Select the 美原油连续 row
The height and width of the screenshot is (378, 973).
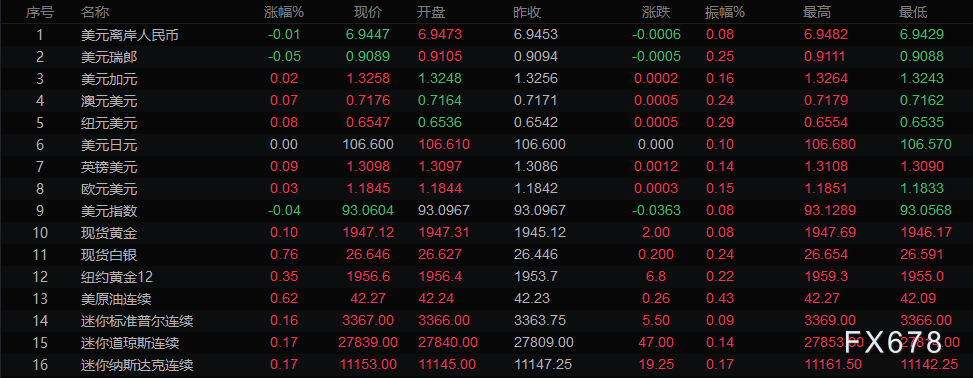click(486, 299)
